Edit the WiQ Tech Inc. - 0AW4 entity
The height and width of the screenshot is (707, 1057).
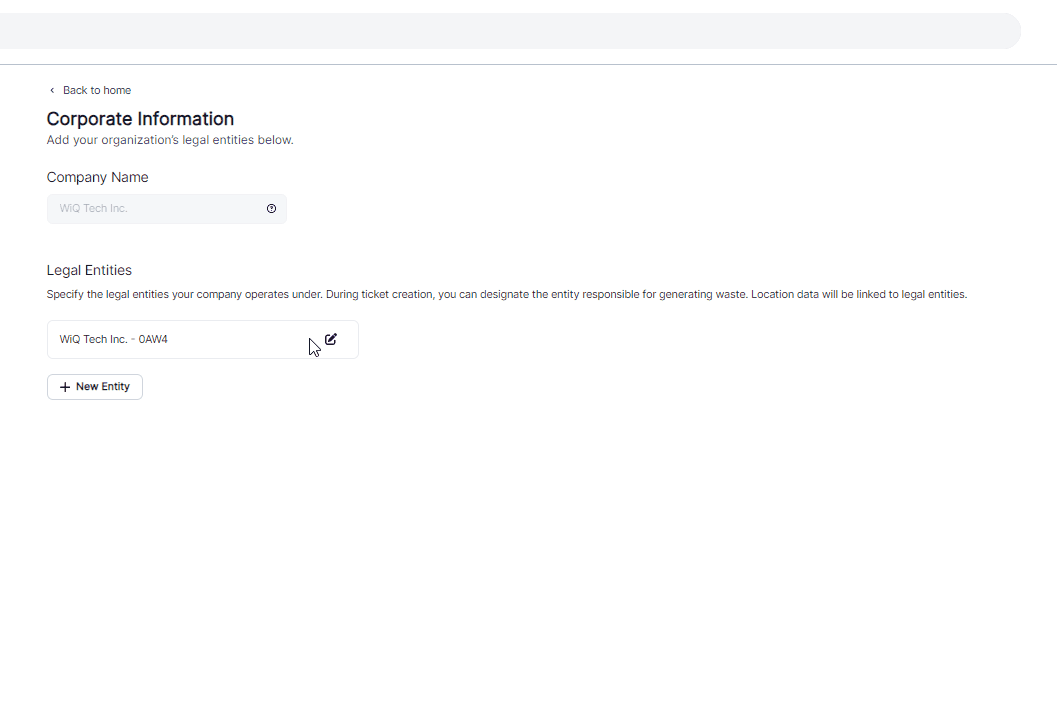[x=331, y=339]
